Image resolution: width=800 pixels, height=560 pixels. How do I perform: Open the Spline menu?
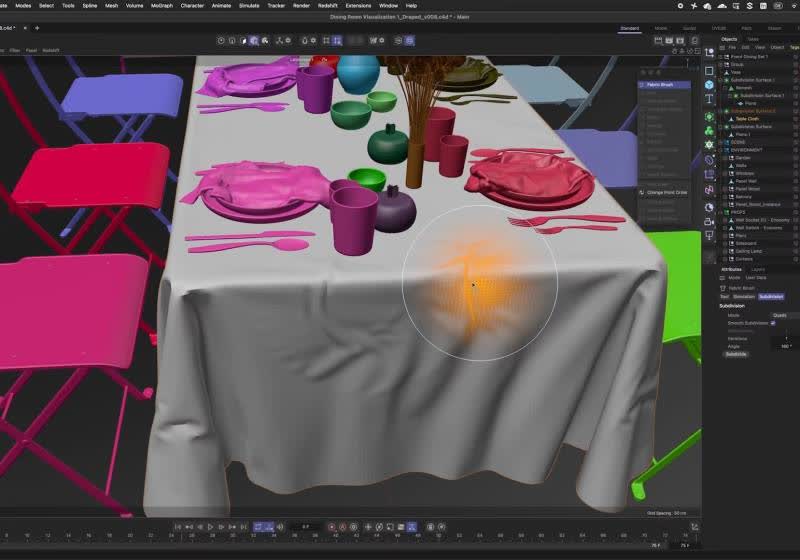pos(90,6)
